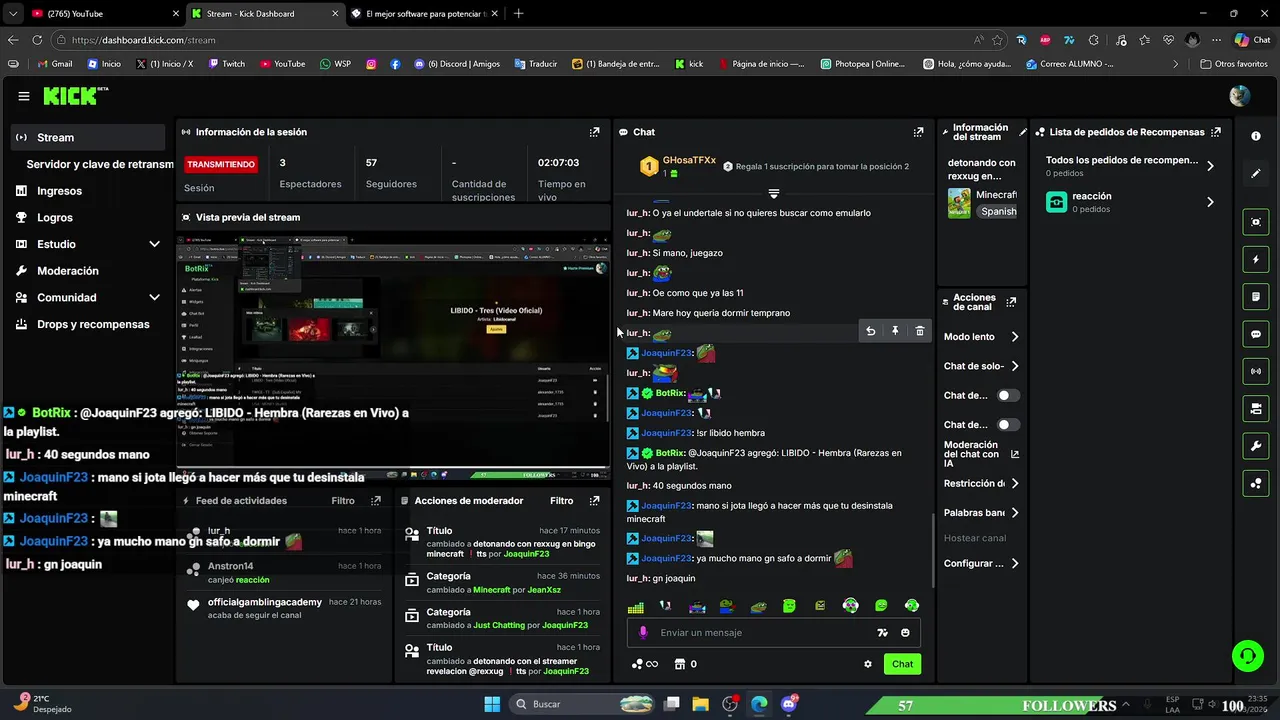Select Stream in the left sidebar

click(x=88, y=138)
